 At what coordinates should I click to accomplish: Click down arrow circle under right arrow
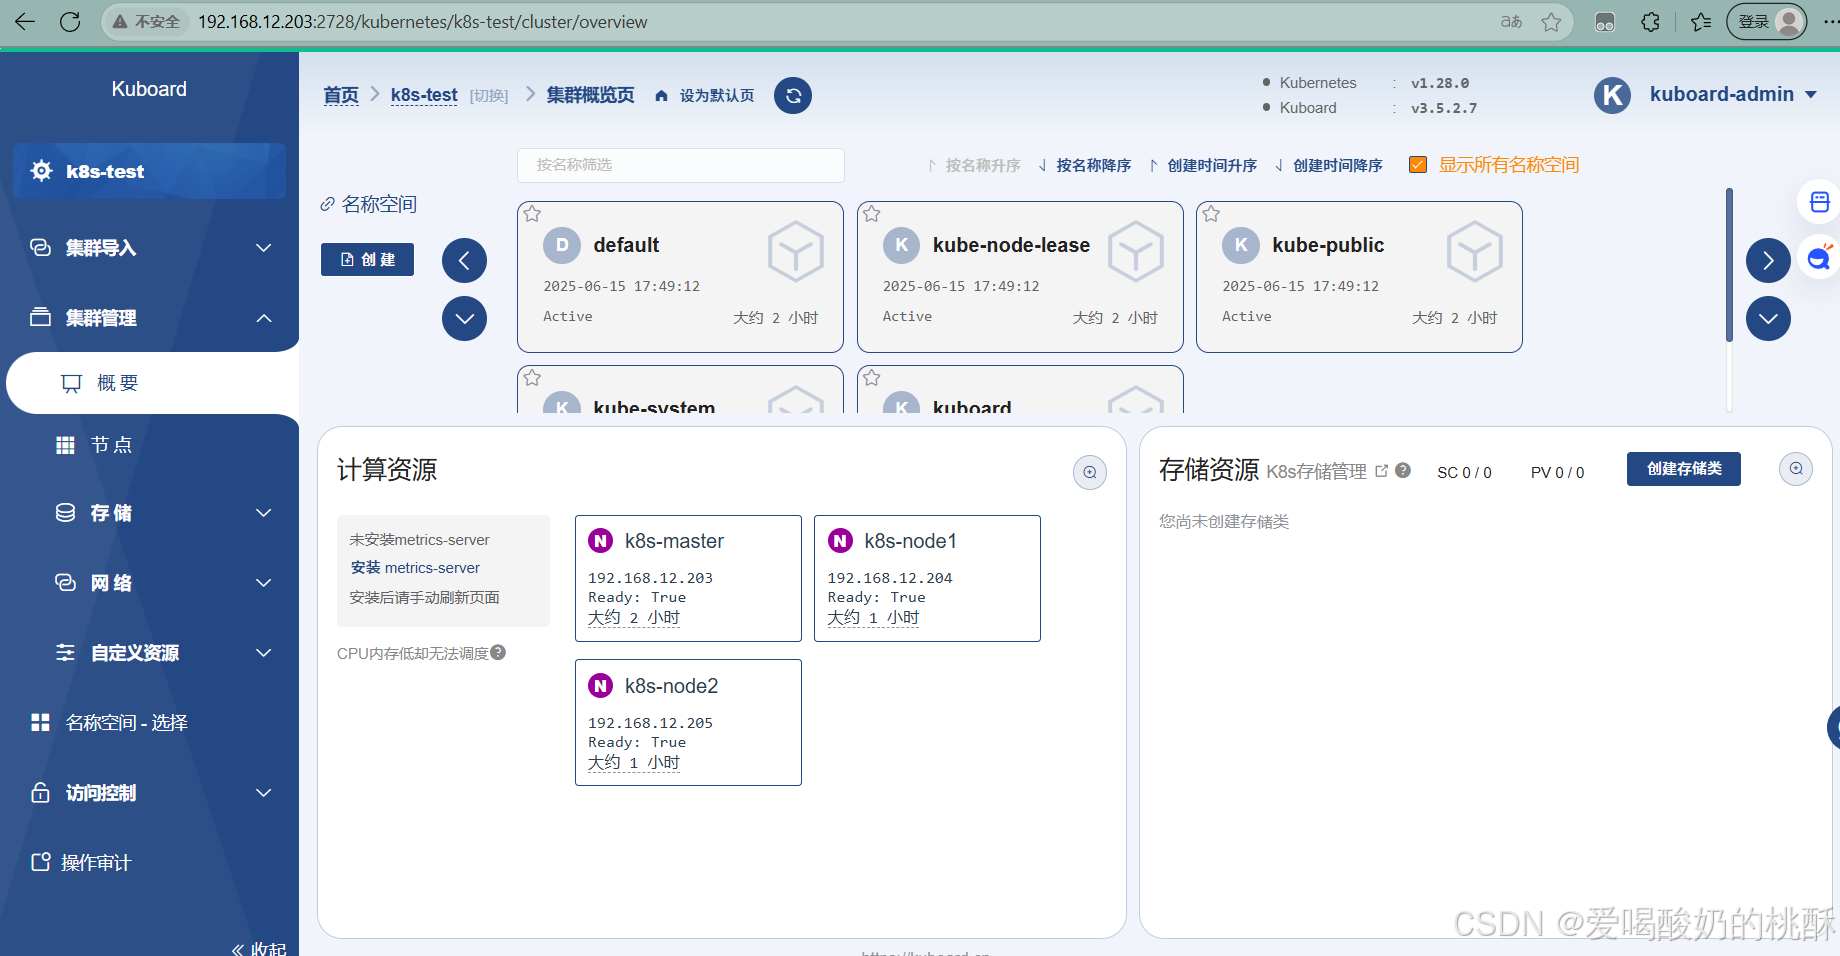(x=1768, y=319)
